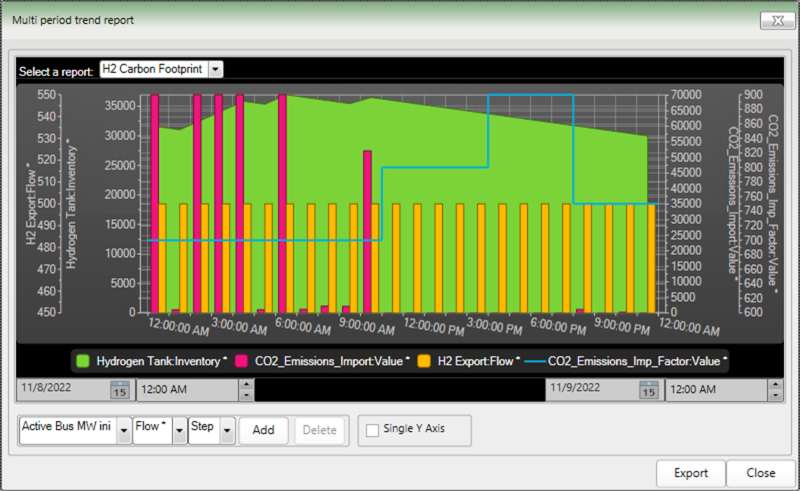Increase the end time with up arrow
Image resolution: width=800 pixels, height=491 pixels.
[x=776, y=384]
